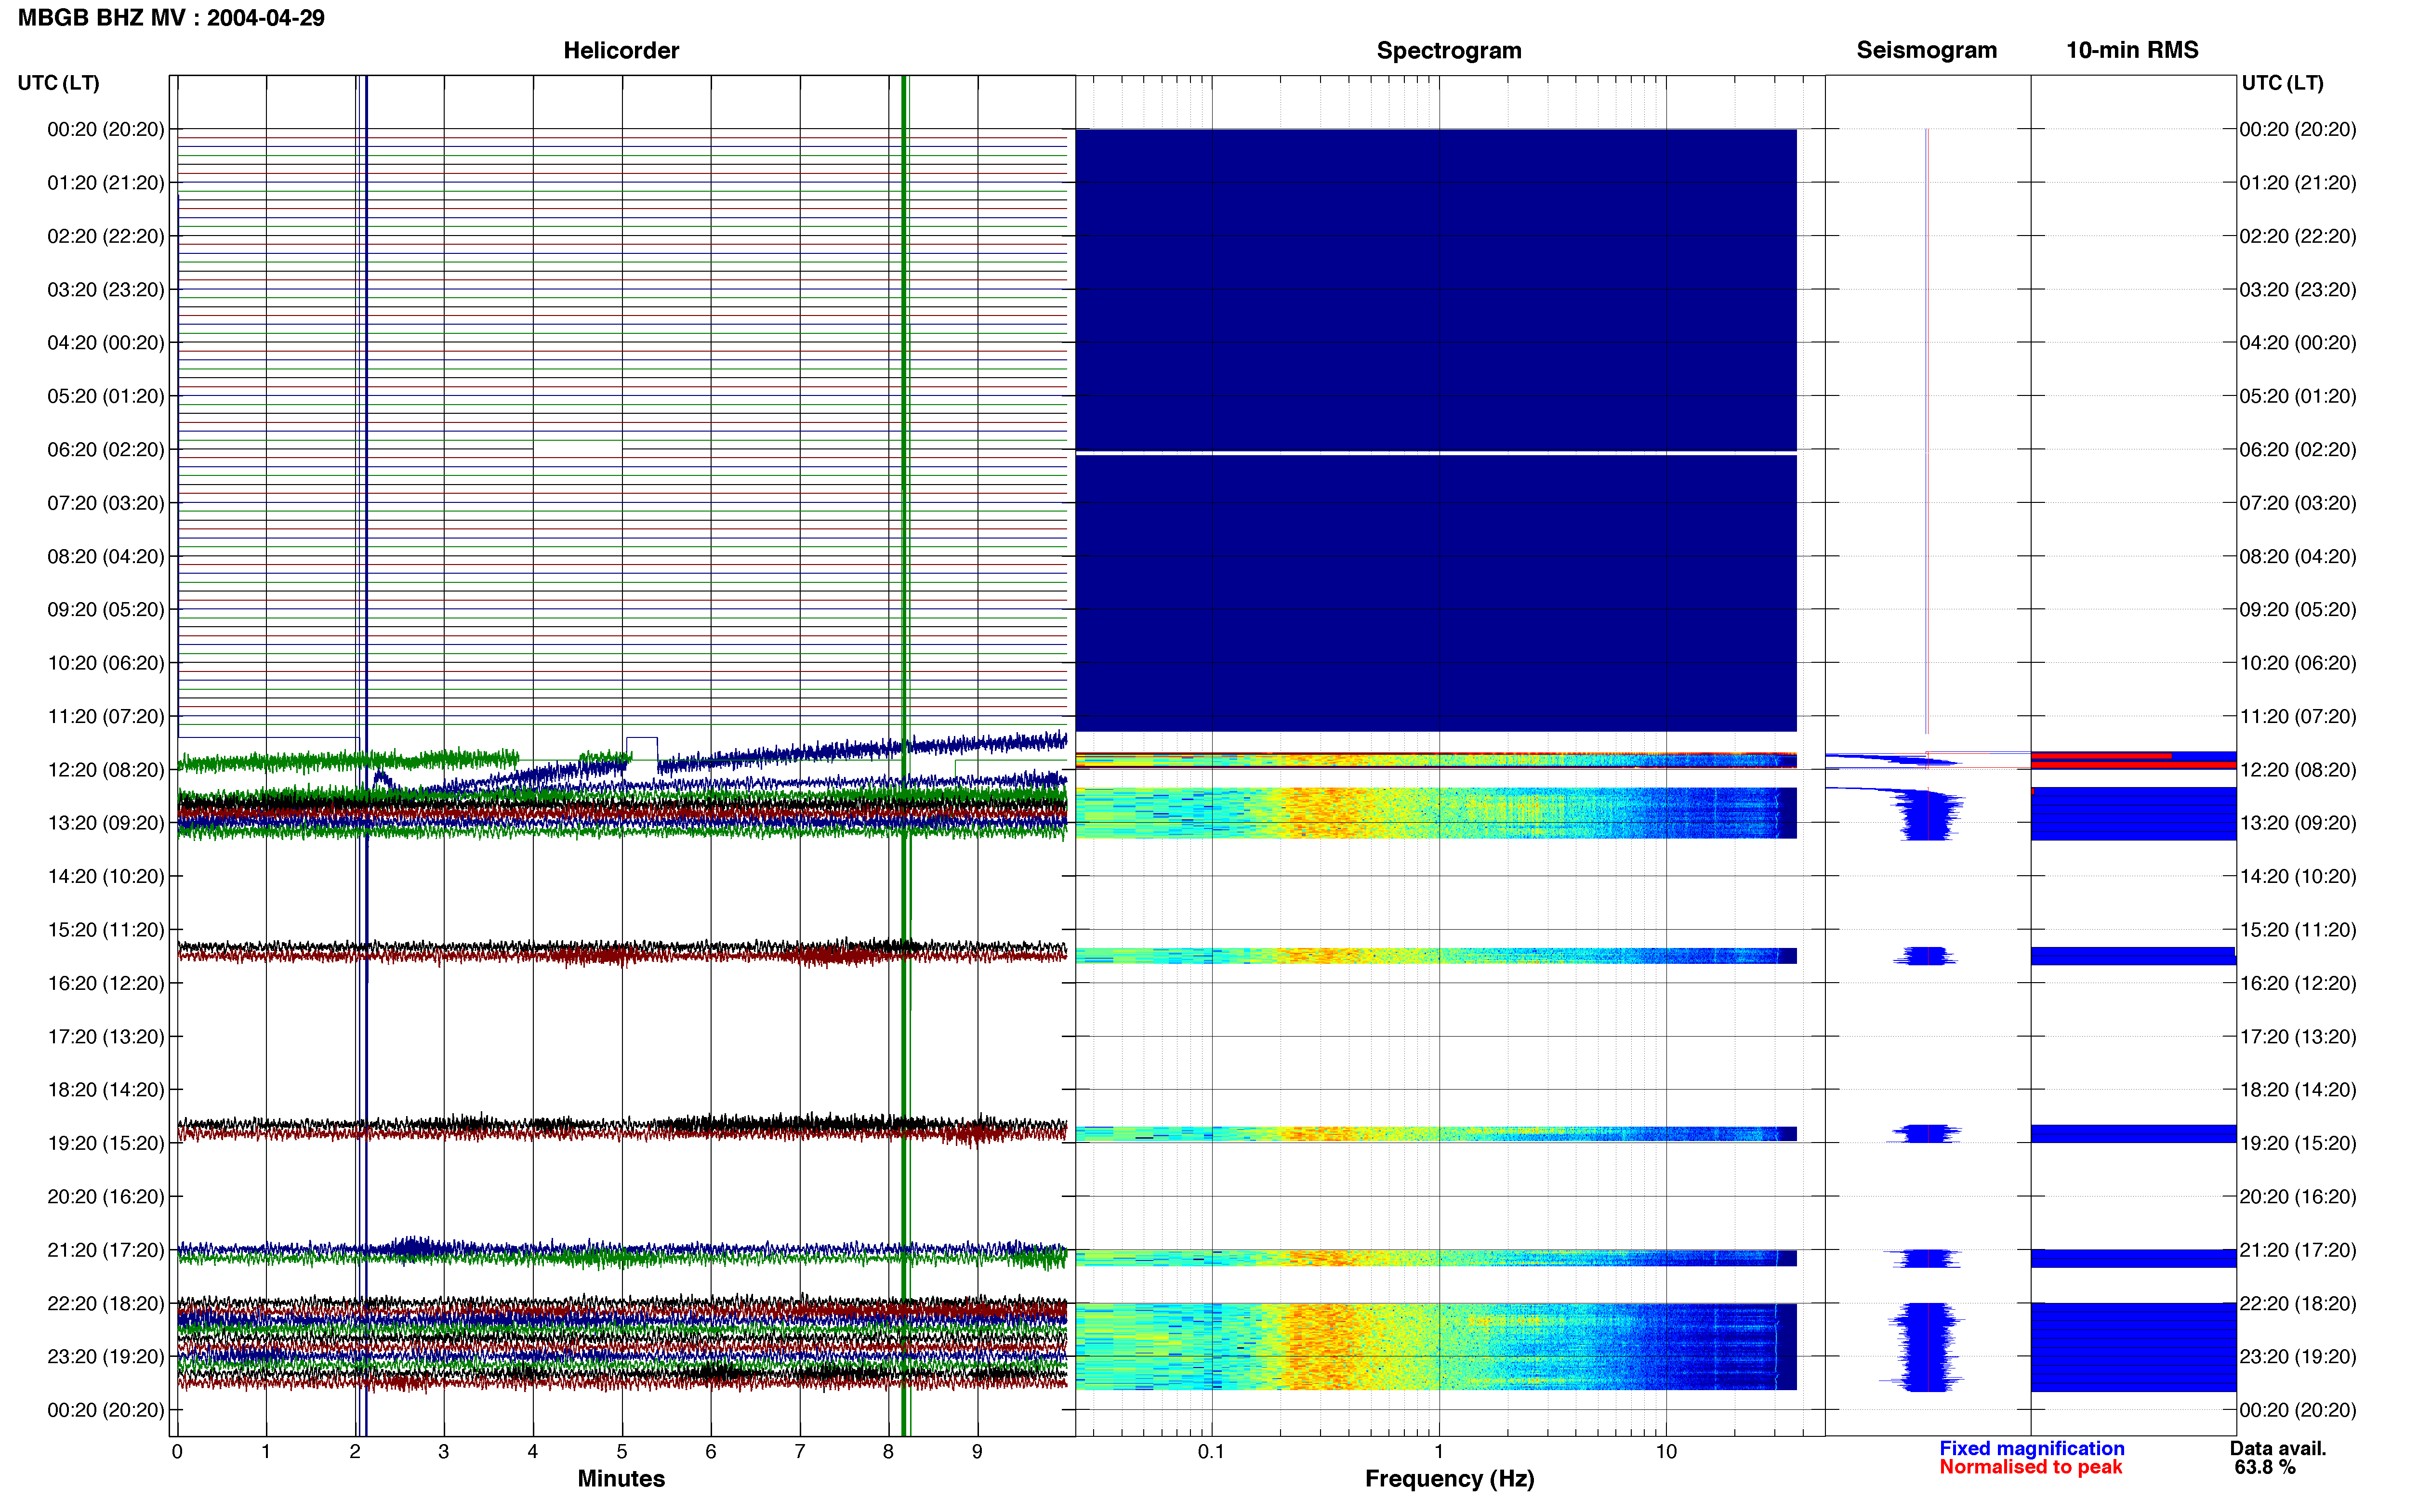Click the seismogram burst near 19:10 UTC
2418x1512 pixels.
click(1925, 1134)
